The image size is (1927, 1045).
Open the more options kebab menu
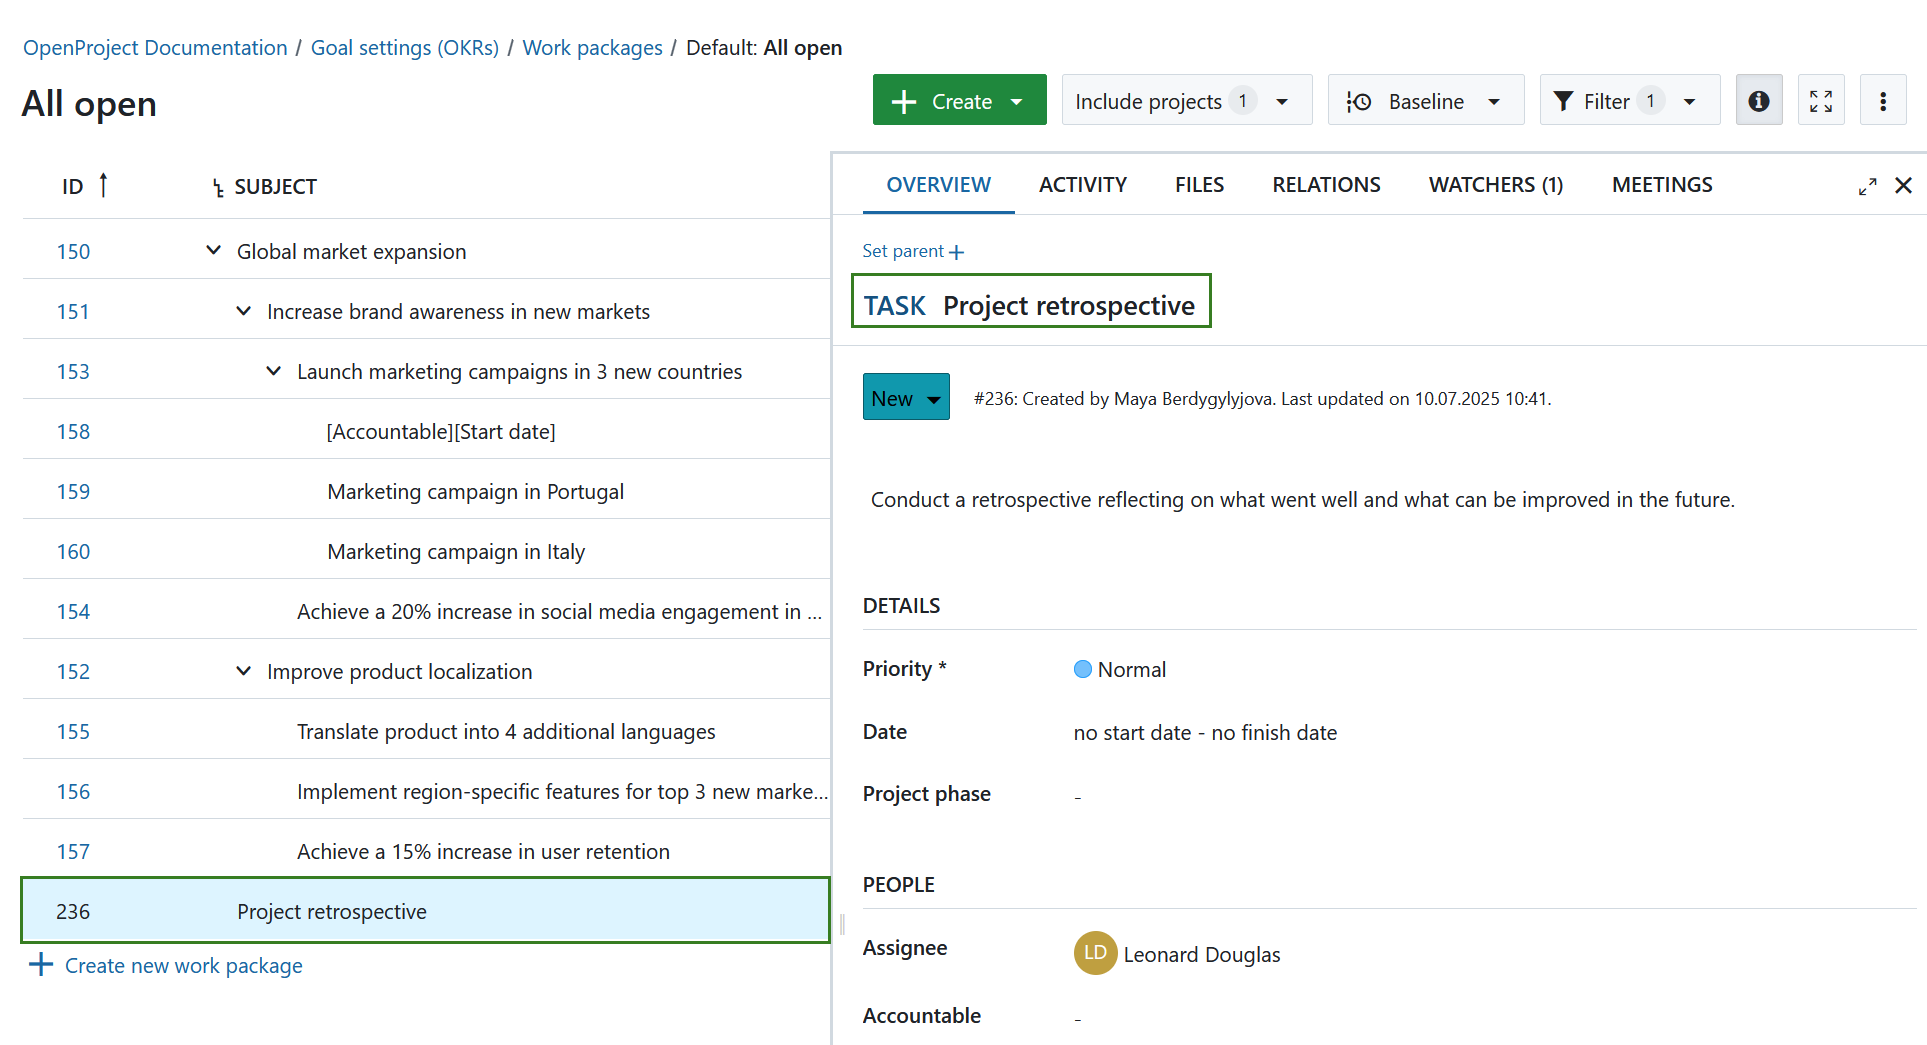click(1883, 100)
